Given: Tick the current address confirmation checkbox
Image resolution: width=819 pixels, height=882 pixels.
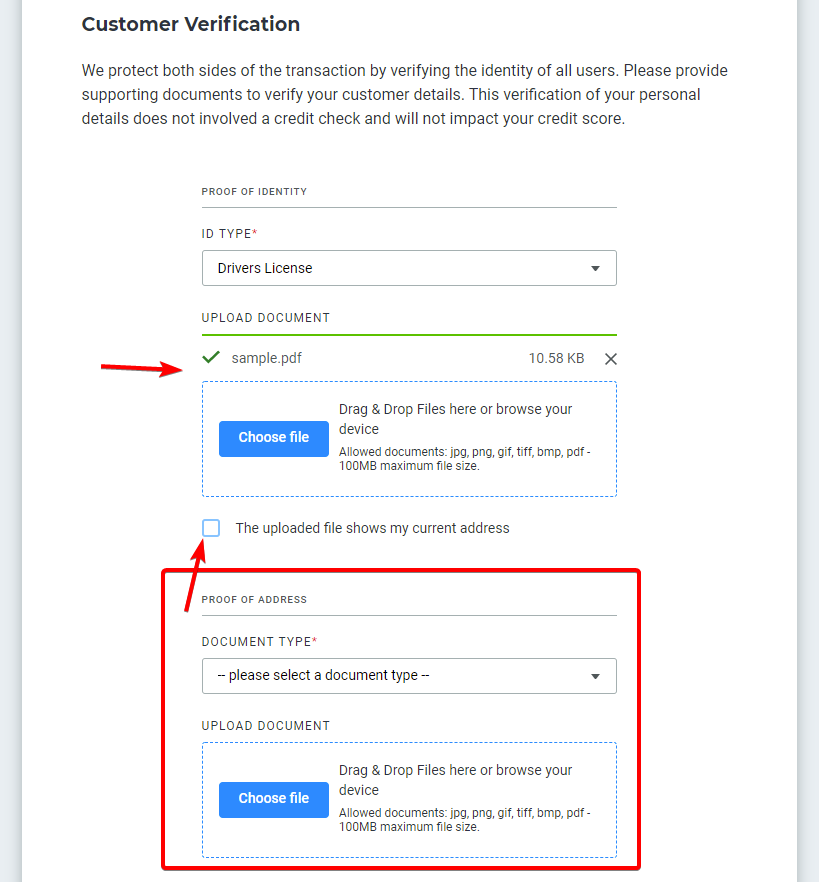Looking at the screenshot, I should [211, 528].
